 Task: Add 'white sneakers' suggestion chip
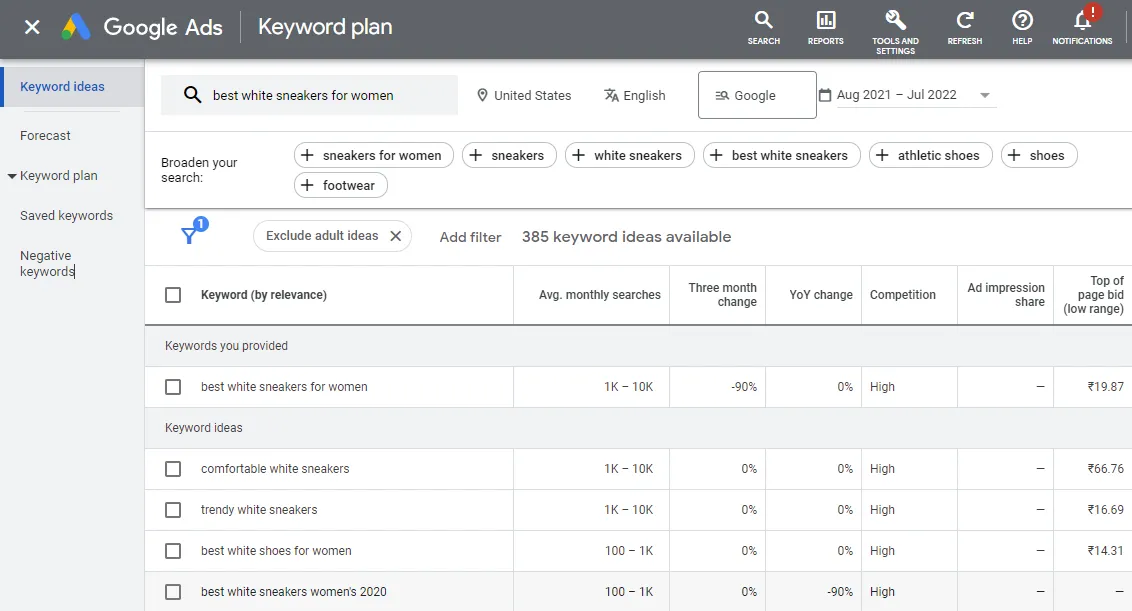[x=630, y=155]
